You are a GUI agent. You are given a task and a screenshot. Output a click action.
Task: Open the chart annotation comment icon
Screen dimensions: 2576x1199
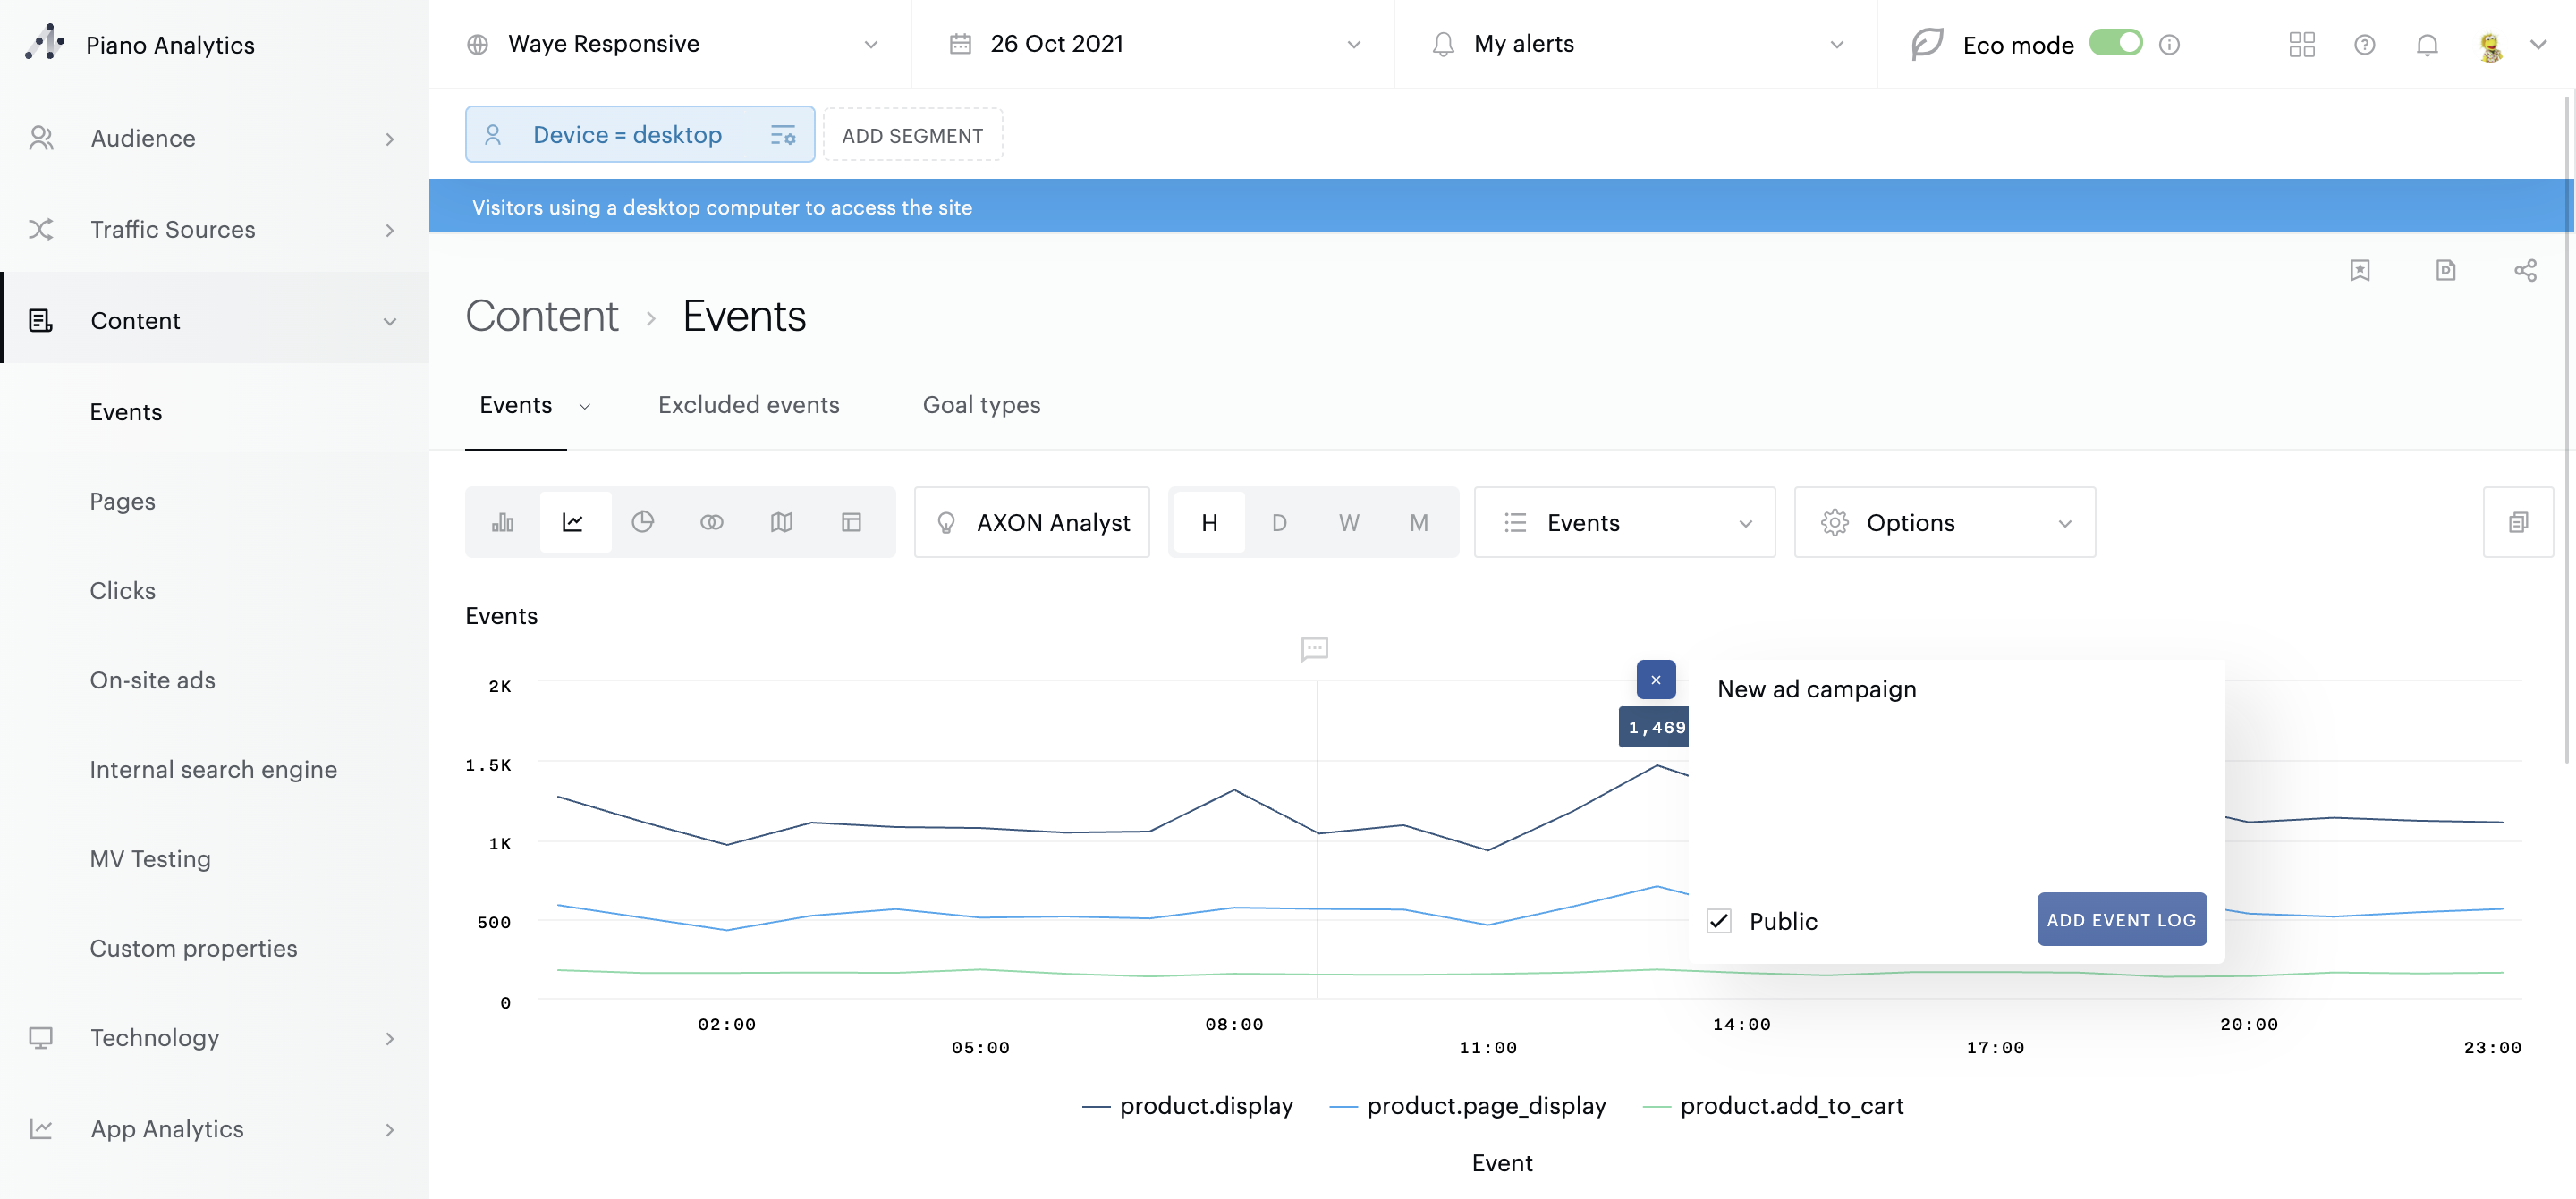pyautogui.click(x=1314, y=649)
